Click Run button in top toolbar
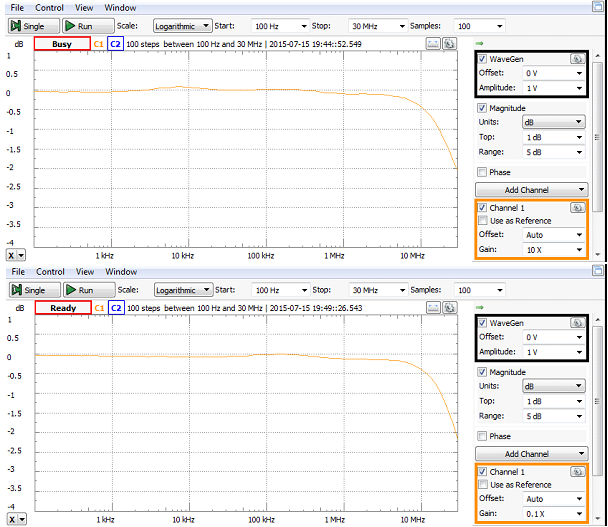 point(88,26)
